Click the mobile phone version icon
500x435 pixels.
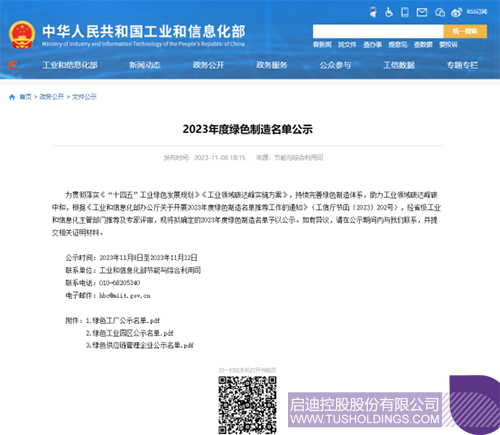[405, 12]
